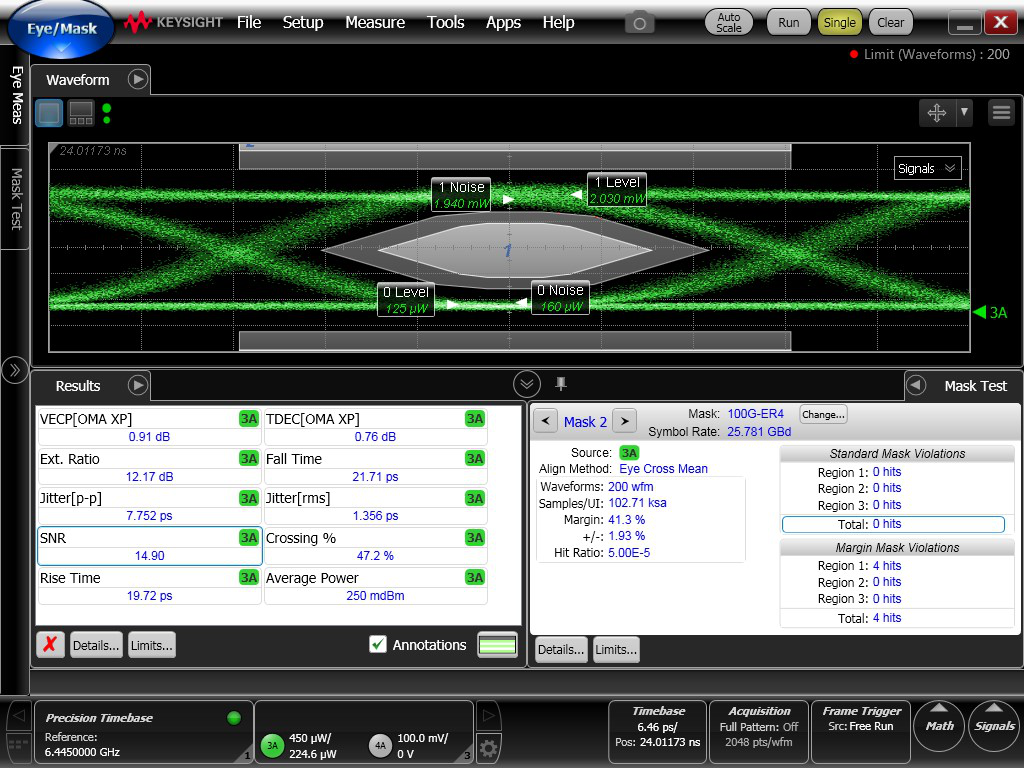Image resolution: width=1024 pixels, height=768 pixels.
Task: Click the camera screenshot icon
Action: click(639, 22)
